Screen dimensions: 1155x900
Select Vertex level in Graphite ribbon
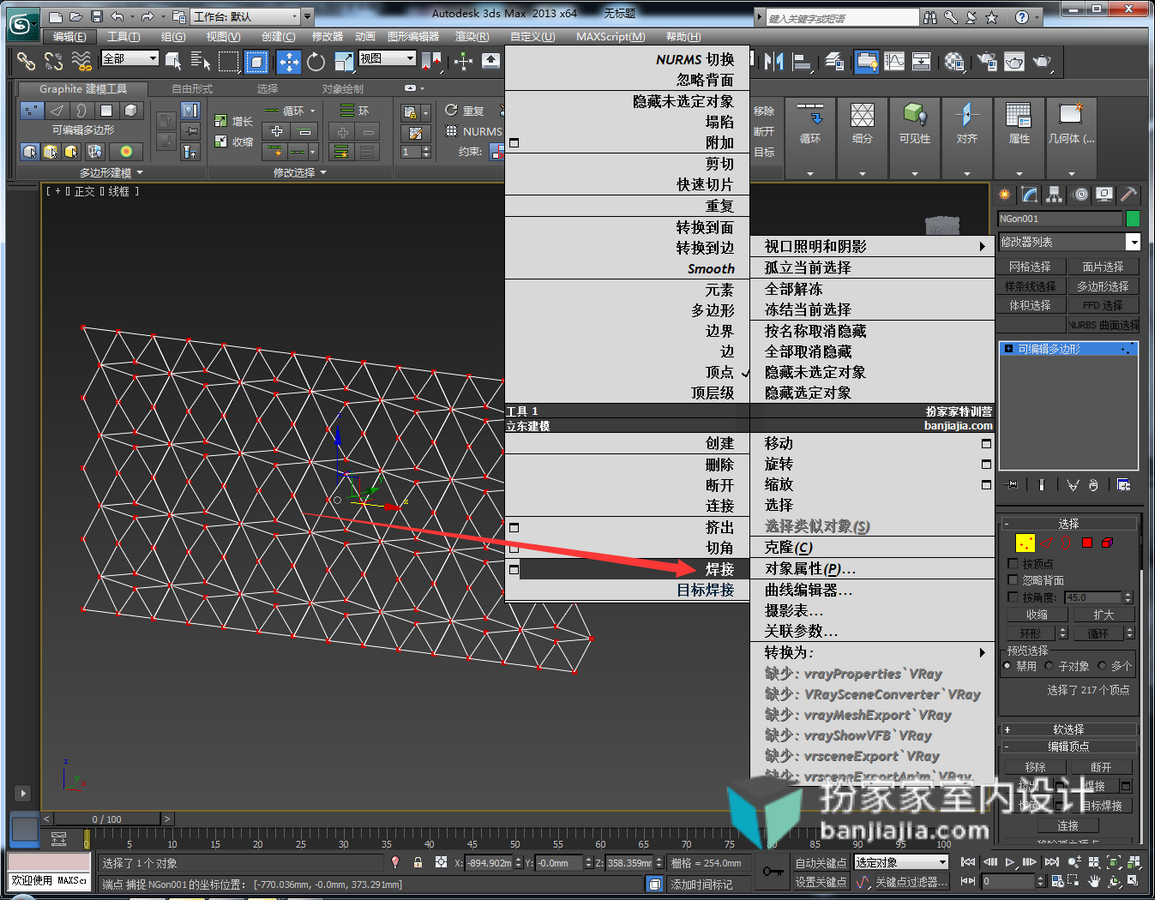coord(32,110)
